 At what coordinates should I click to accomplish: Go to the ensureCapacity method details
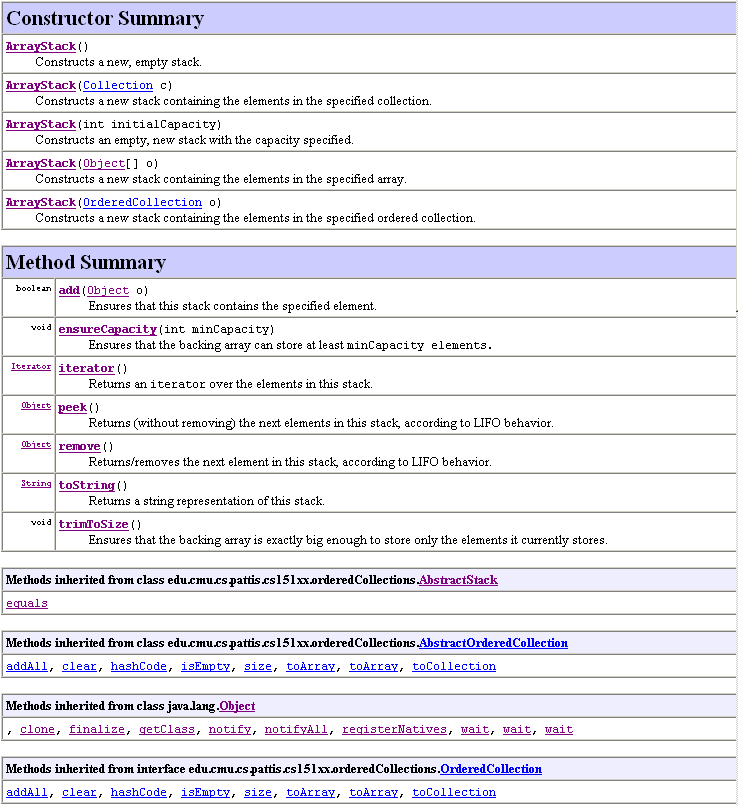(x=107, y=329)
